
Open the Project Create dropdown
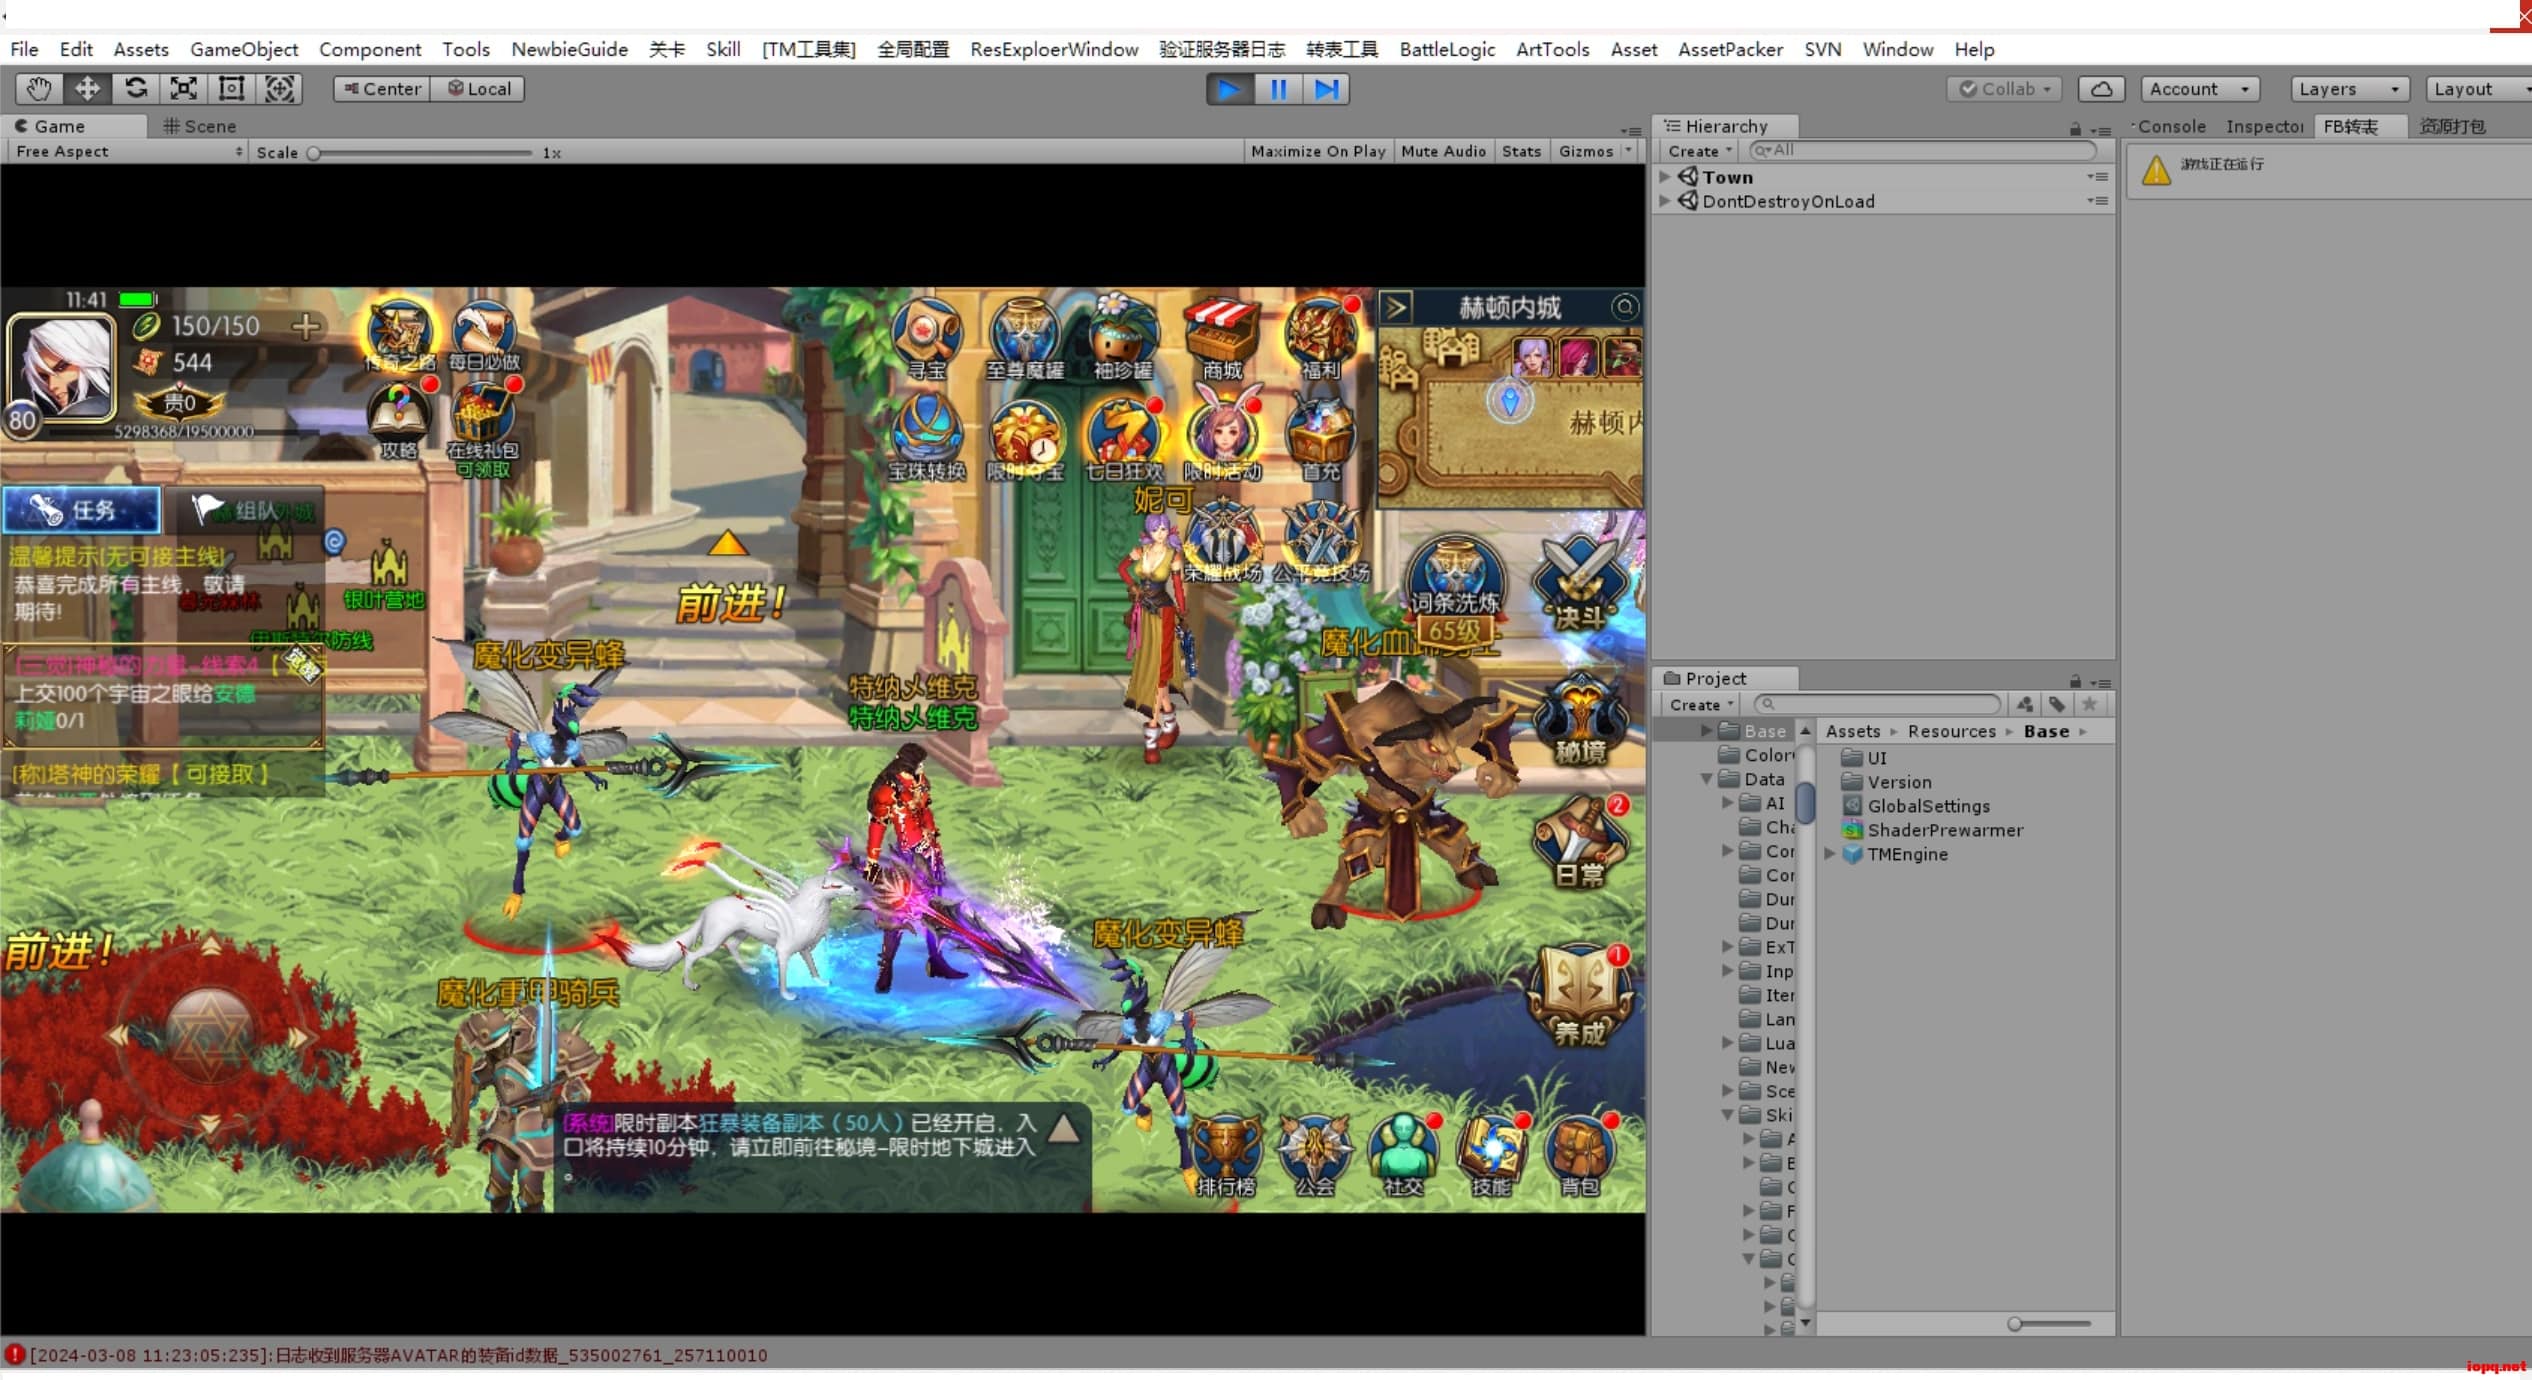(x=1700, y=705)
